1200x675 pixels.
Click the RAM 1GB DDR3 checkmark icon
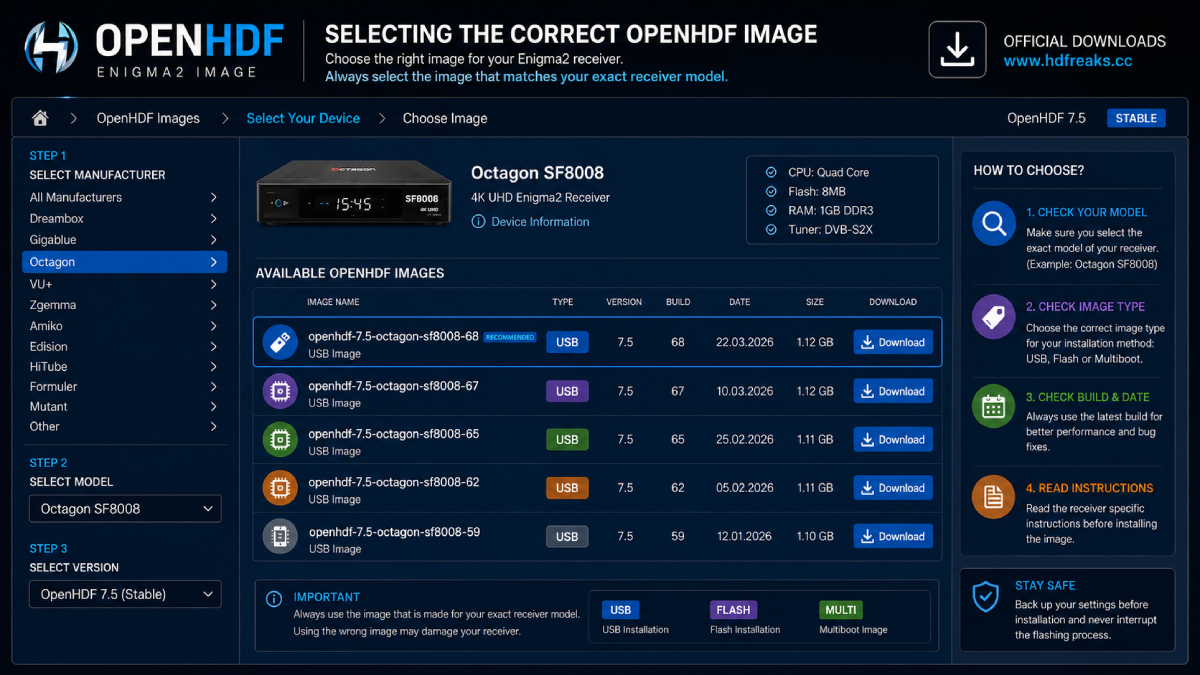pos(770,210)
